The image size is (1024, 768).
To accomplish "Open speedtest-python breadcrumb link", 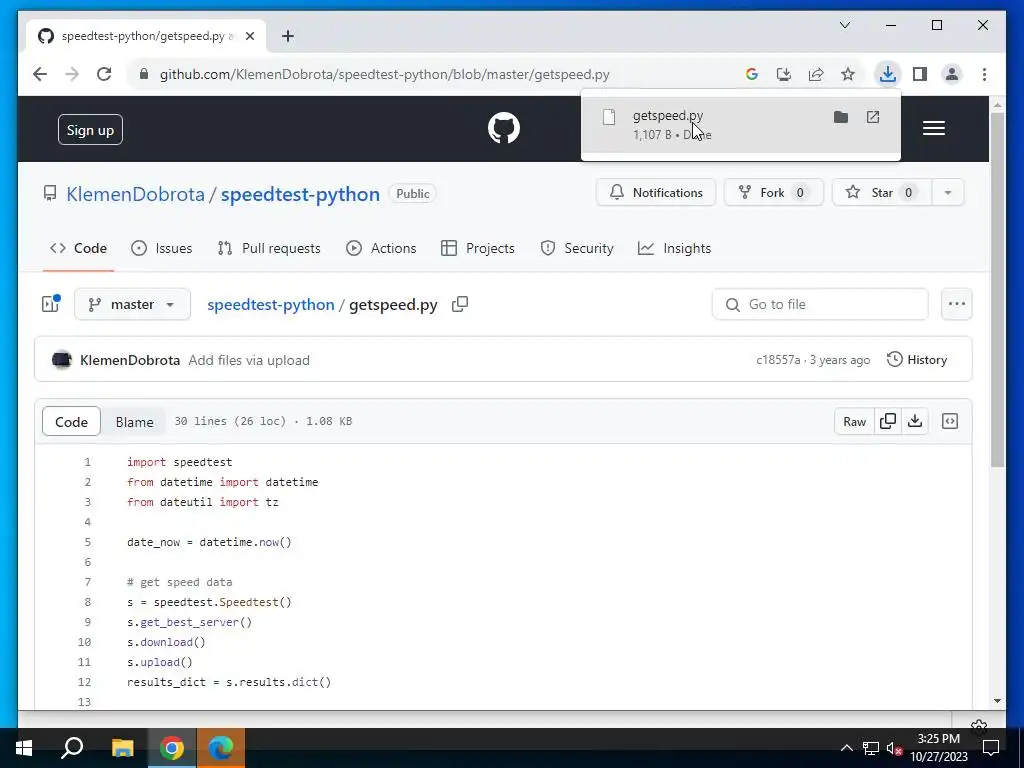I will (270, 304).
